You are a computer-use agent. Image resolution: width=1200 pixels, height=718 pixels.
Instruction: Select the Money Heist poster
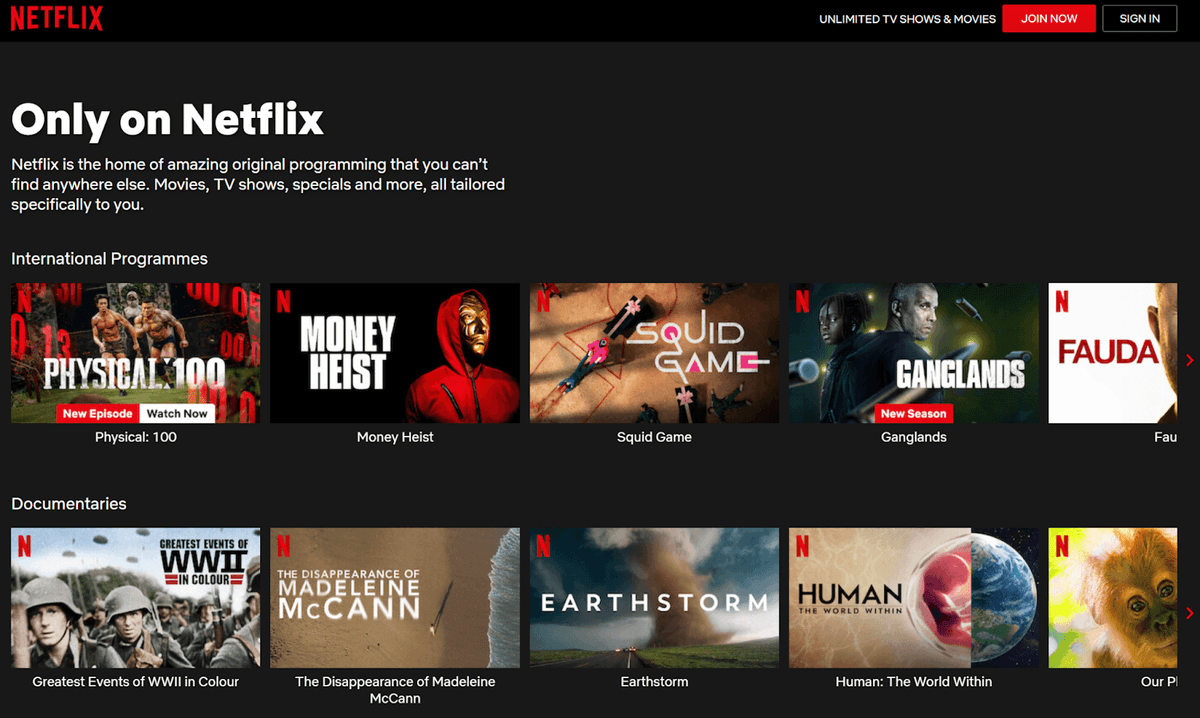click(x=395, y=352)
